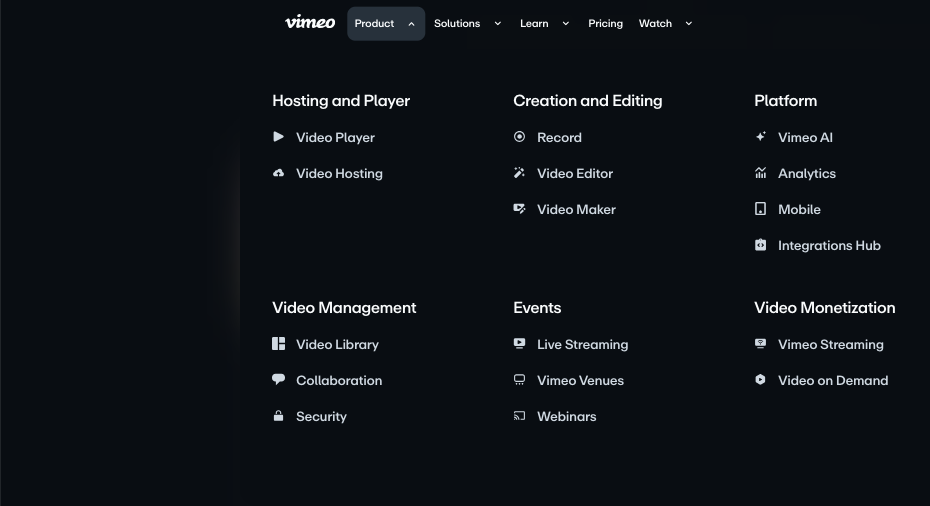Click the Vimeo AI sparkle icon

click(760, 136)
